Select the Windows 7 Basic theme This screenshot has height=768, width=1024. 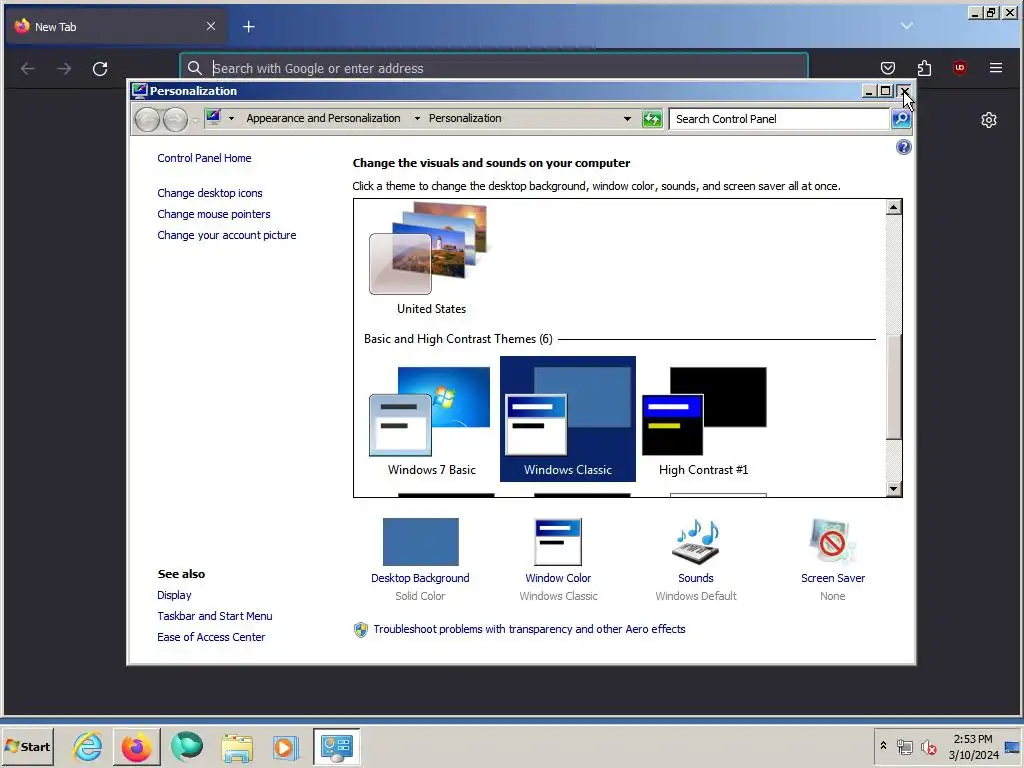431,419
